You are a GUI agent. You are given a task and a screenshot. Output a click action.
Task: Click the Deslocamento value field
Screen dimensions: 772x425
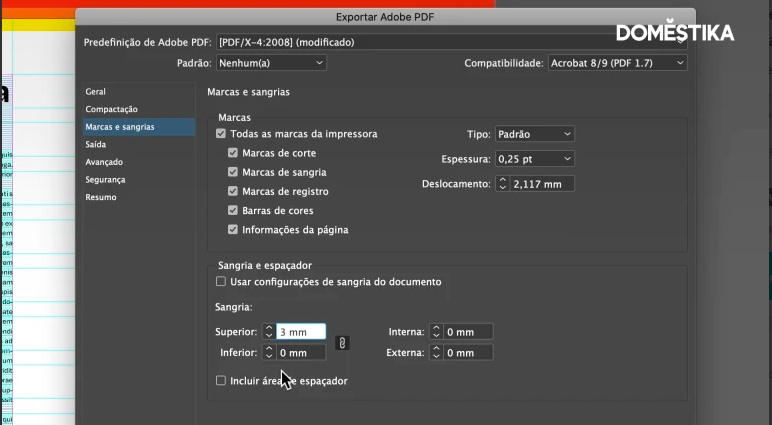pyautogui.click(x=542, y=184)
